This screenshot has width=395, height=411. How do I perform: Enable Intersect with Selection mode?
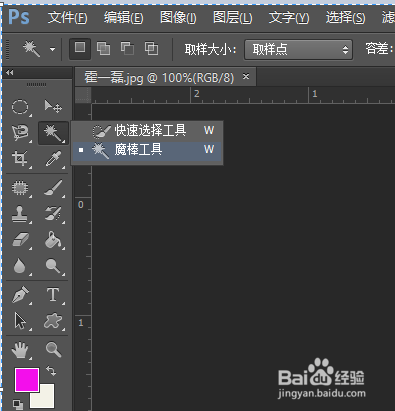coord(151,49)
